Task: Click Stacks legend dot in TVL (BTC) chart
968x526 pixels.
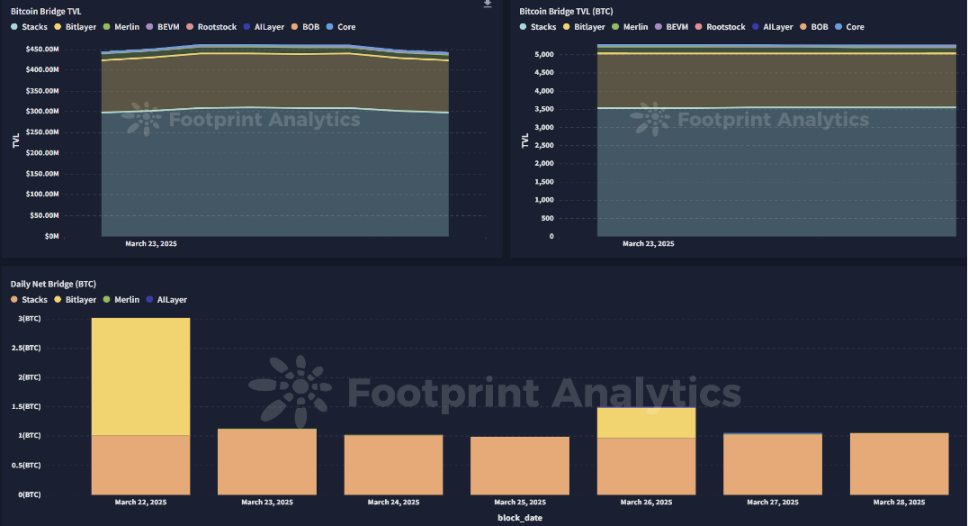Action: click(524, 27)
